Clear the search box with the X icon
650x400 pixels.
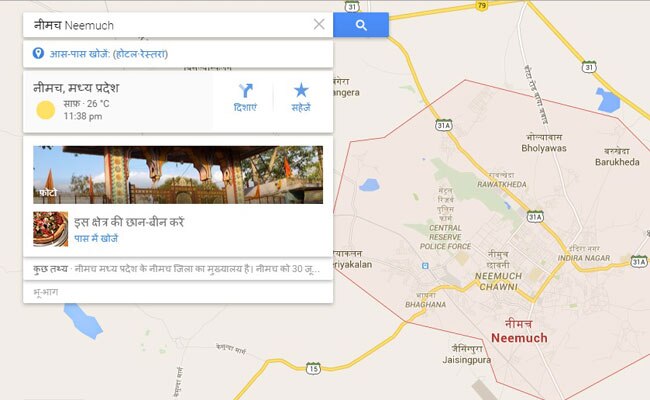319,24
